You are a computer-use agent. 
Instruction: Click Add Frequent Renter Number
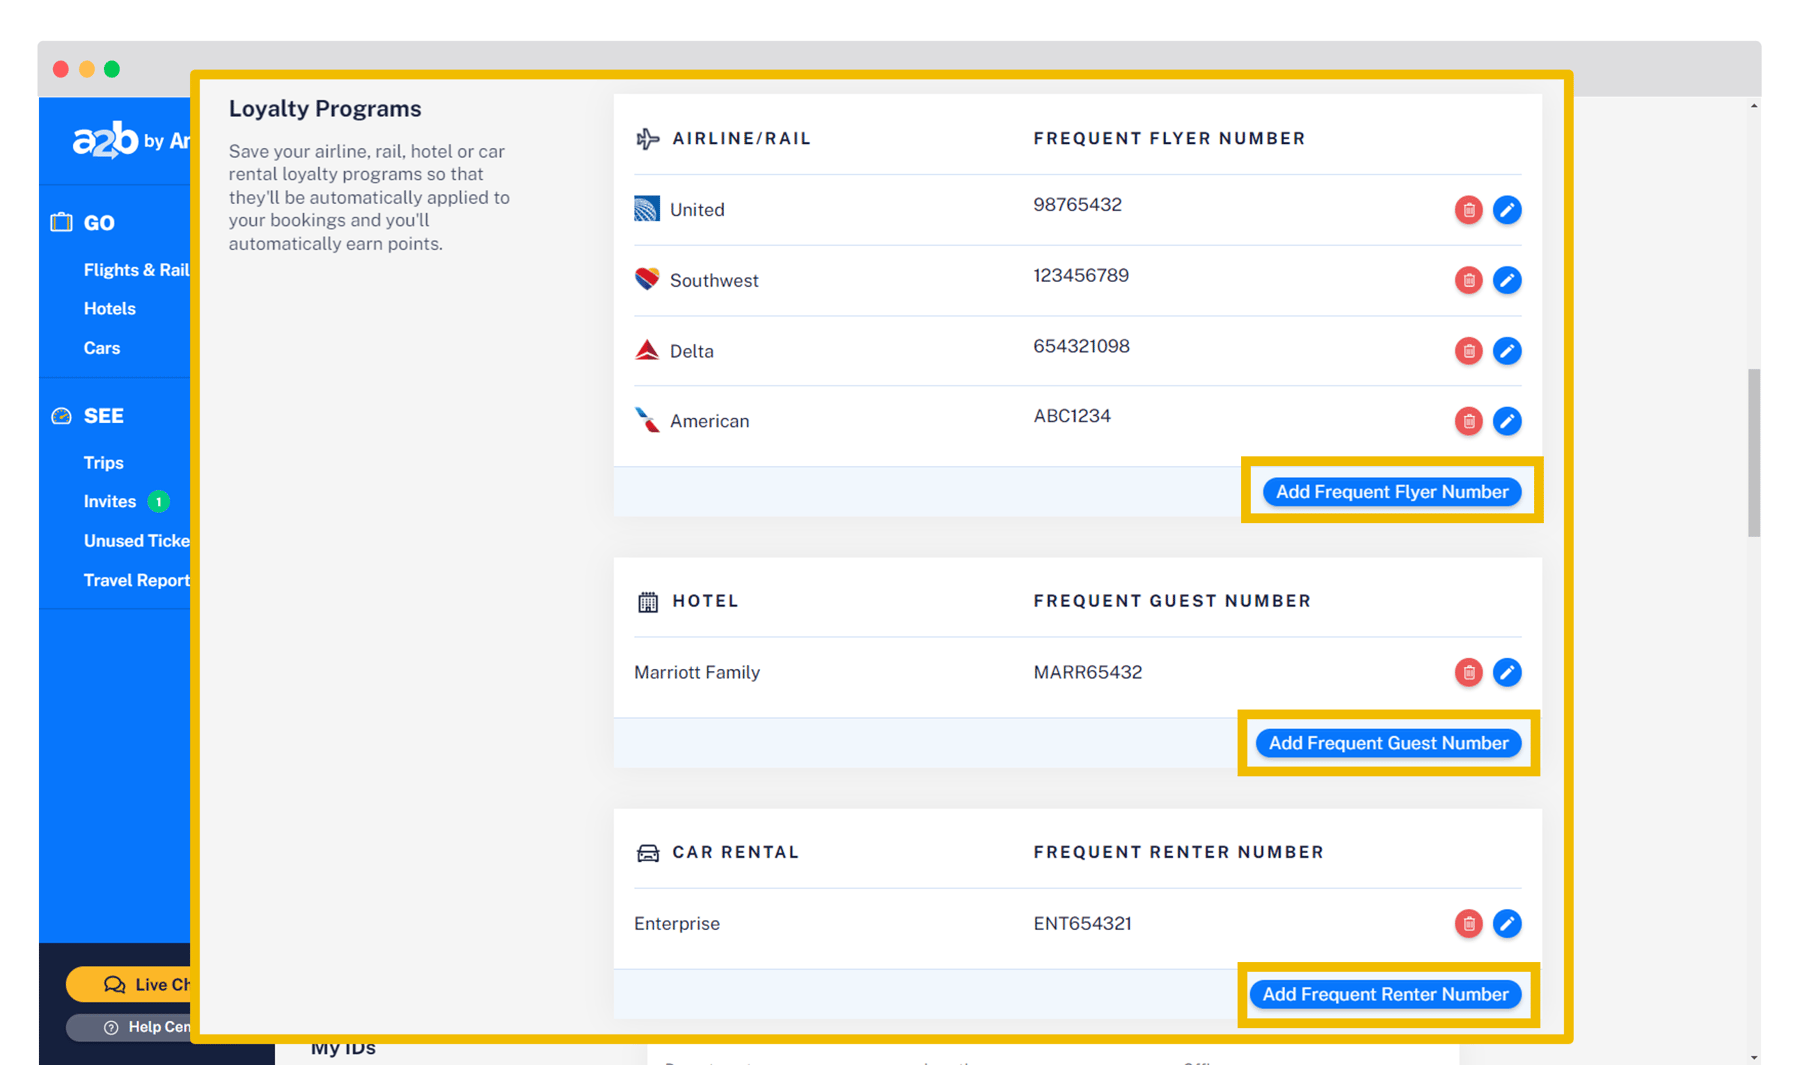(1387, 994)
